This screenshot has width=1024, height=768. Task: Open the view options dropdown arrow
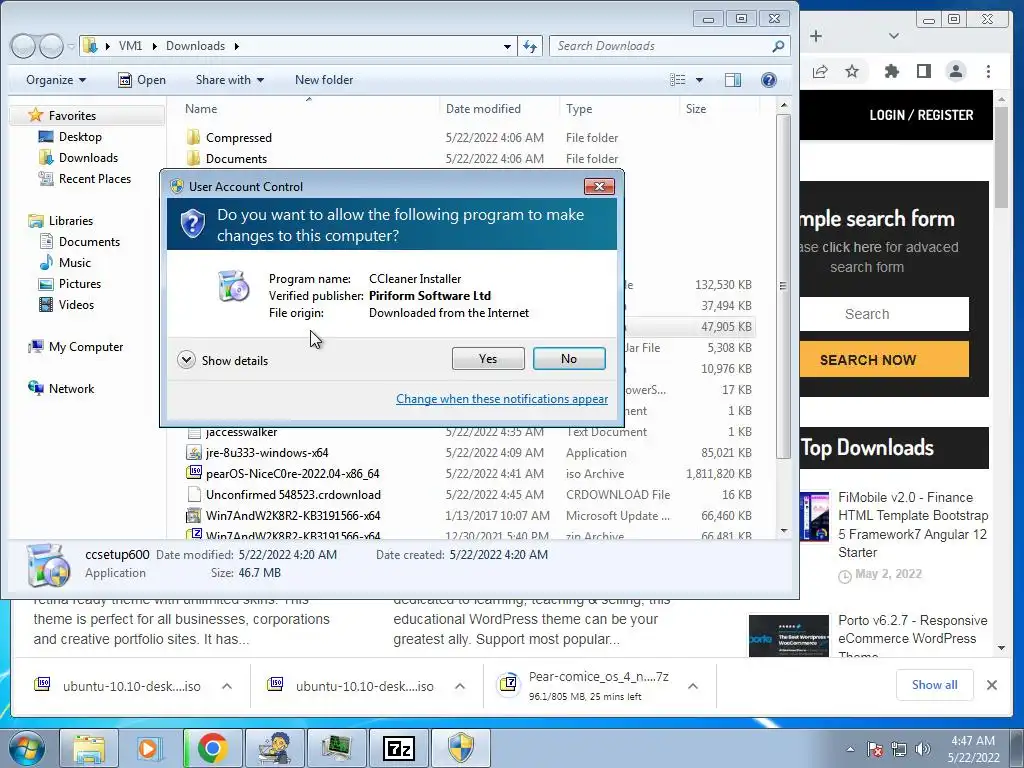click(699, 80)
